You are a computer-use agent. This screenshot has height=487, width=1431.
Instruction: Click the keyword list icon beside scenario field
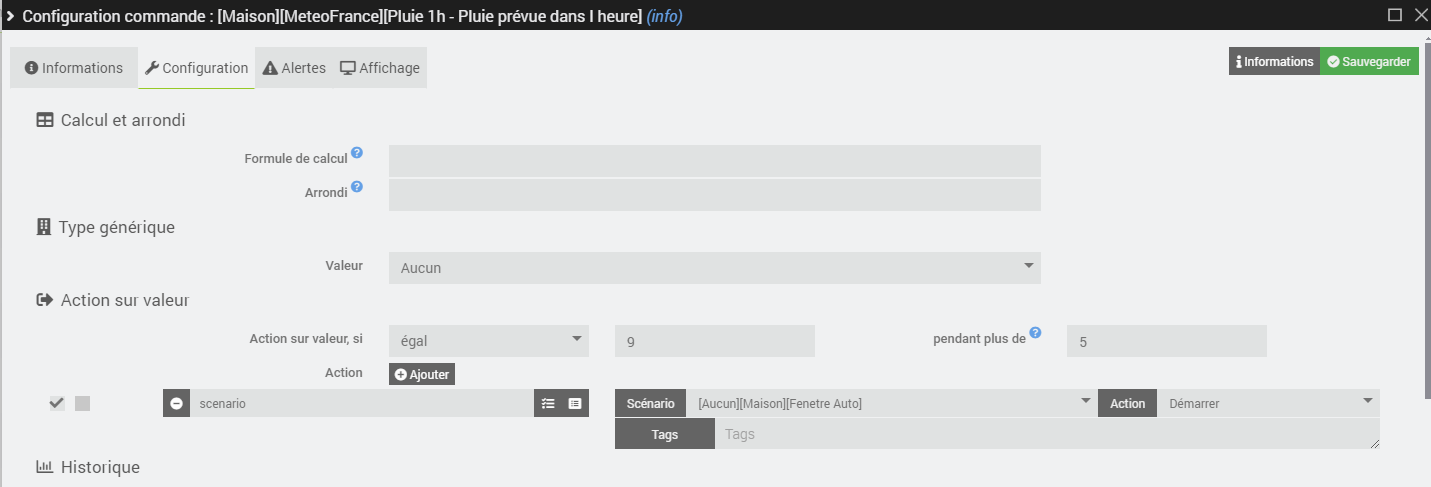click(548, 403)
